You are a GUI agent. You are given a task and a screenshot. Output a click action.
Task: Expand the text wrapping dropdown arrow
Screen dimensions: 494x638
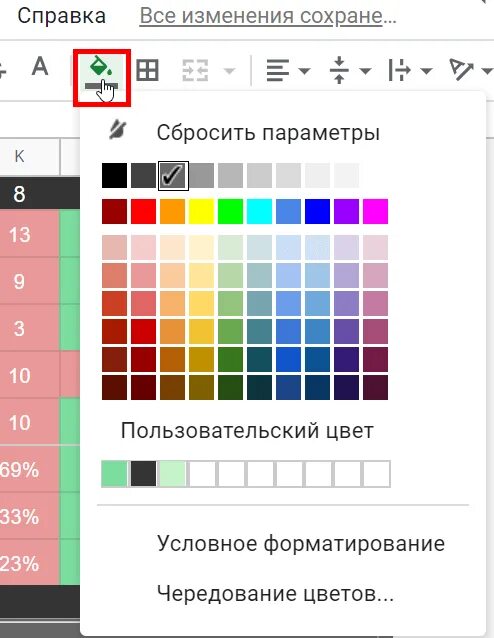(x=426, y=71)
